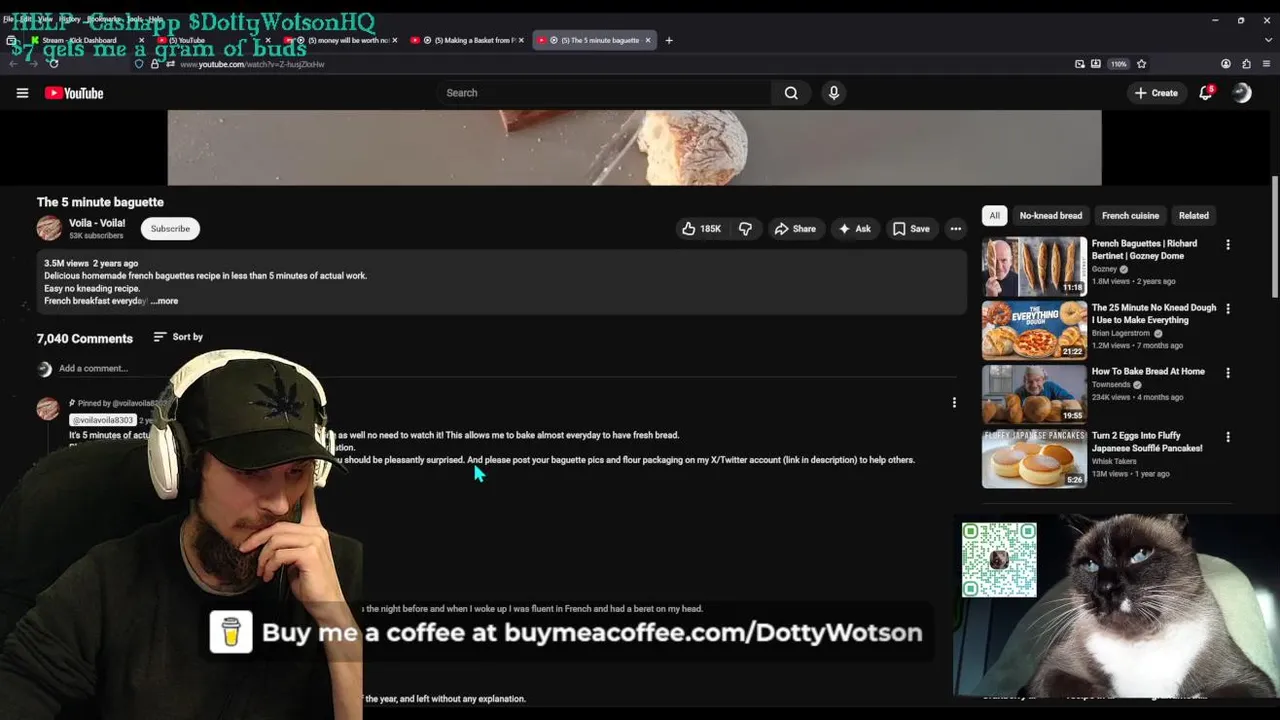Open the Brian Lagerstrom channel name

click(x=1121, y=333)
